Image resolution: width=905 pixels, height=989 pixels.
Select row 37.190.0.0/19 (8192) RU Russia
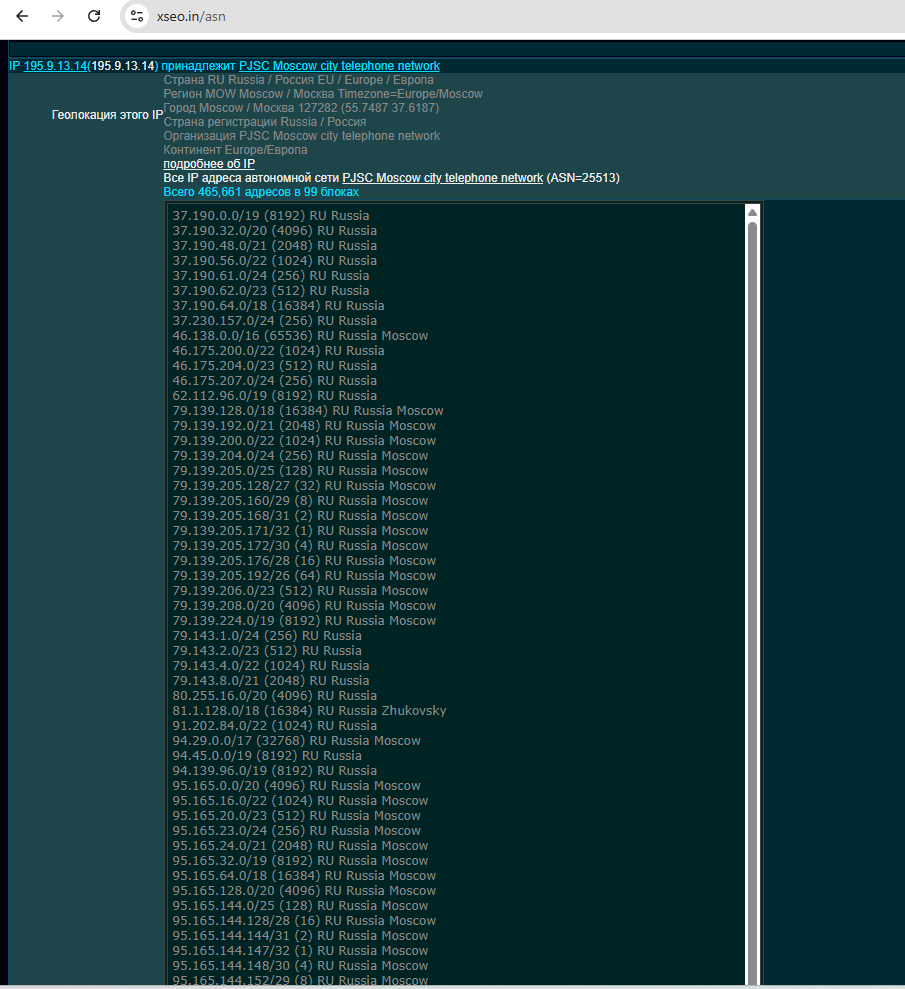click(271, 216)
